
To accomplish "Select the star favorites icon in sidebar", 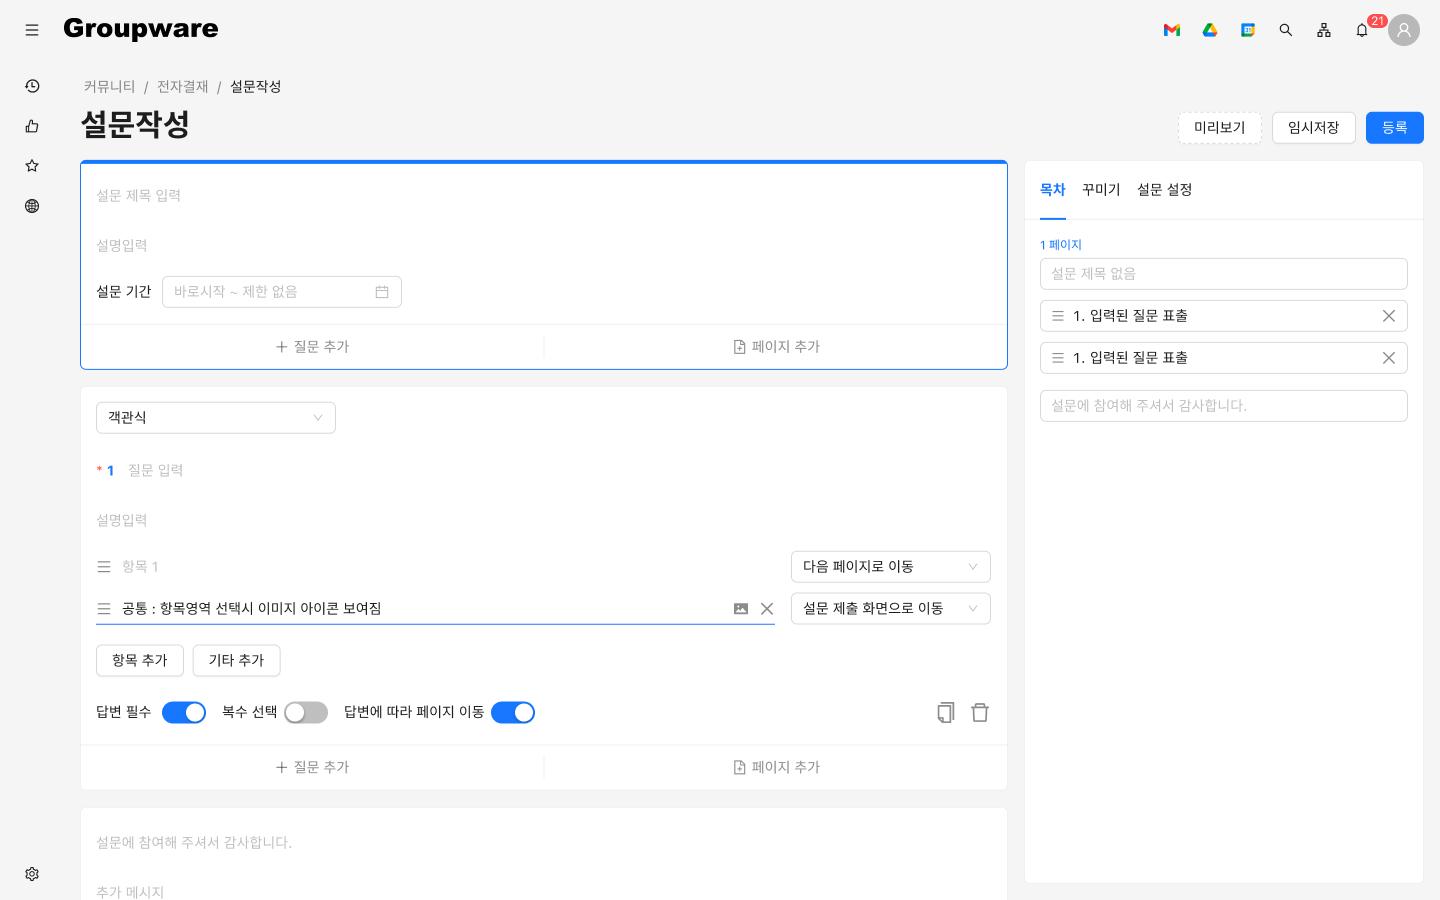I will pyautogui.click(x=32, y=166).
